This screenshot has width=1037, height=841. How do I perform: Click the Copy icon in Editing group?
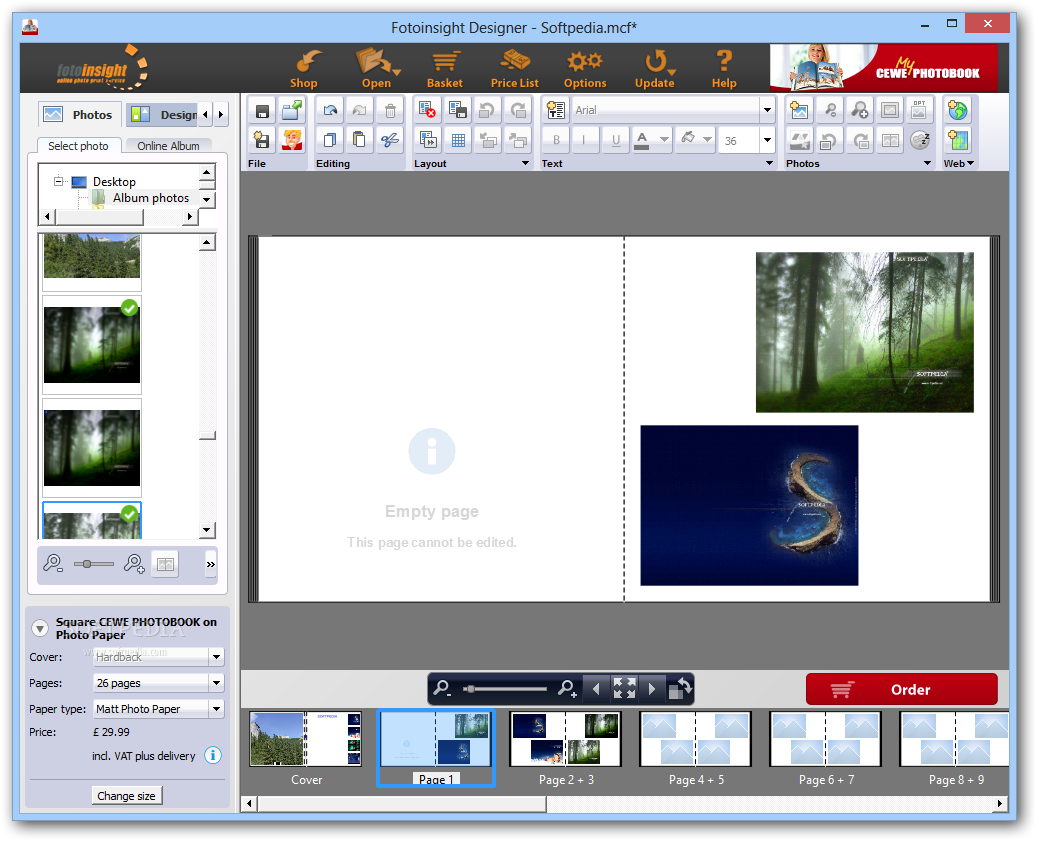[x=330, y=140]
